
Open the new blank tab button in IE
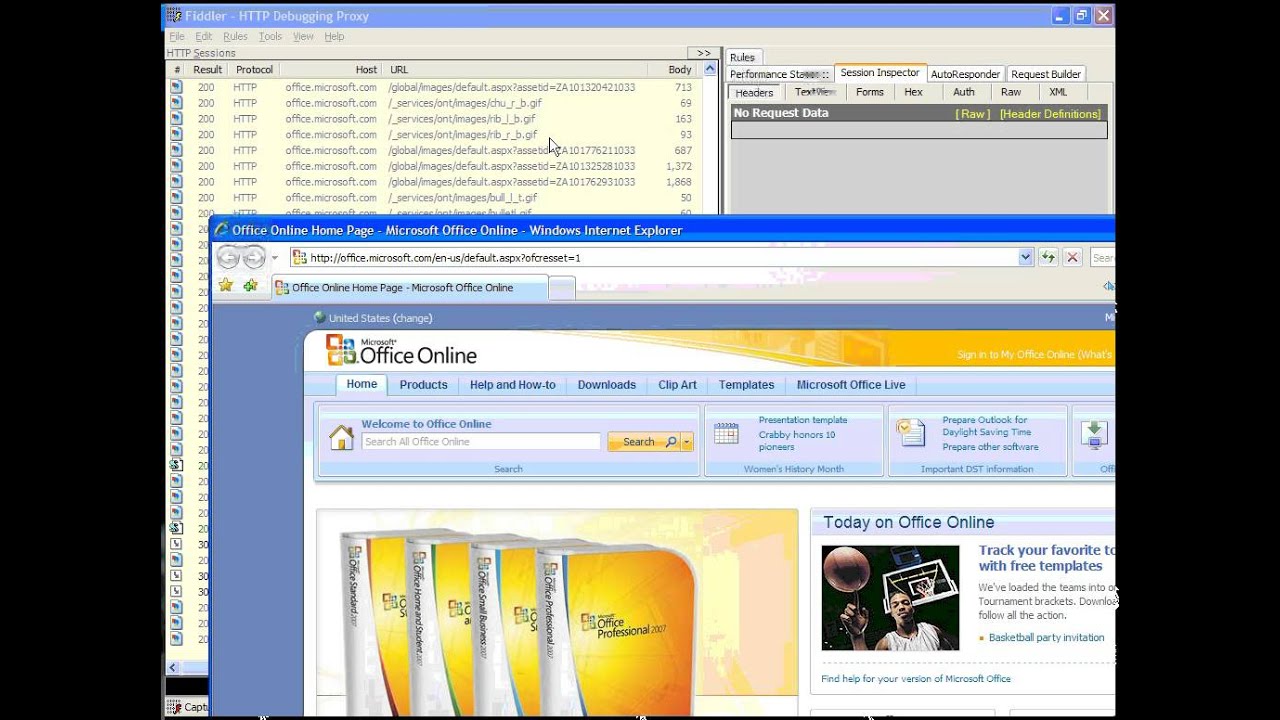point(563,288)
